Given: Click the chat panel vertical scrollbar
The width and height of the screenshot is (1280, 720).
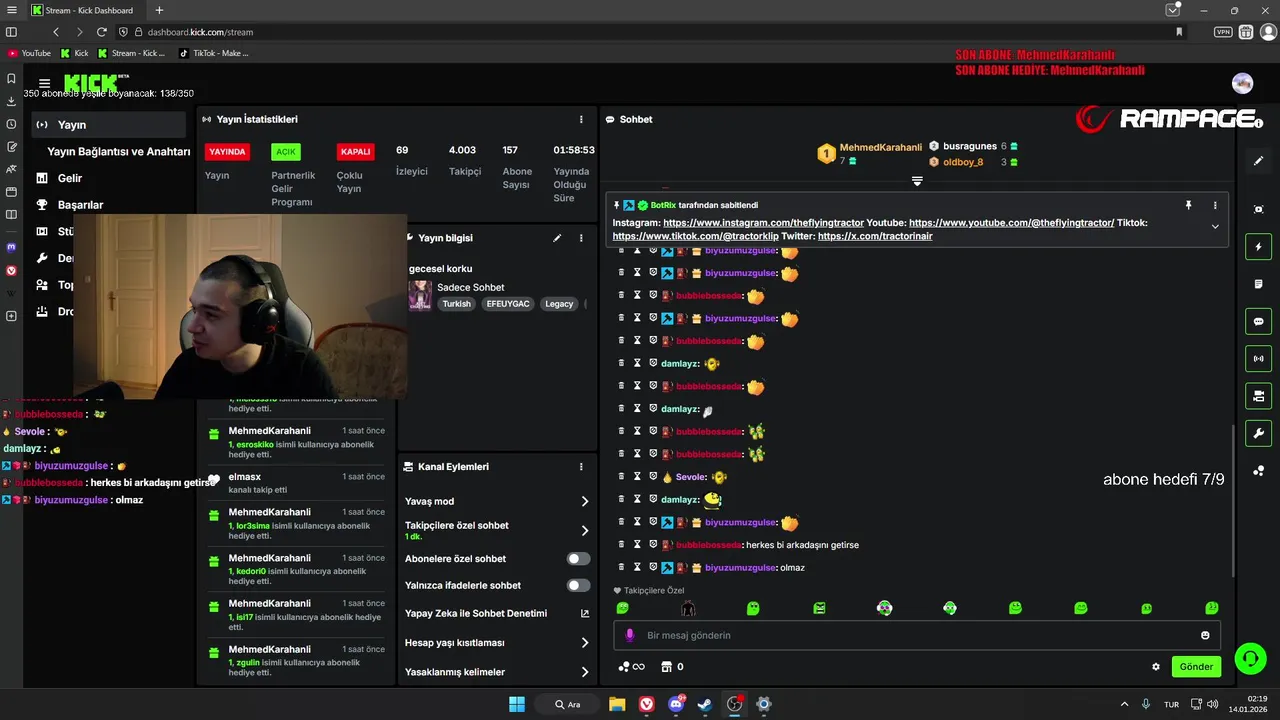Looking at the screenshot, I should pyautogui.click(x=1232, y=500).
